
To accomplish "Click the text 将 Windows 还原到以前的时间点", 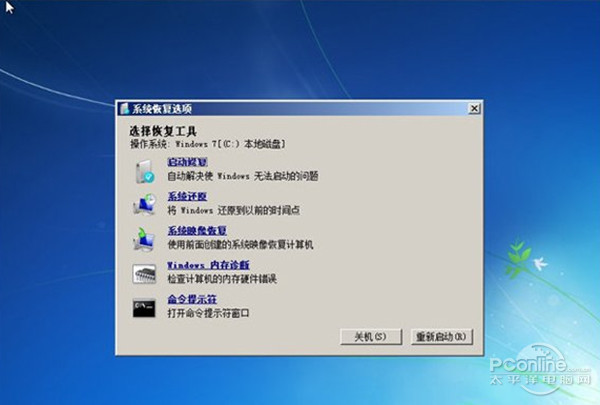I will coord(234,210).
